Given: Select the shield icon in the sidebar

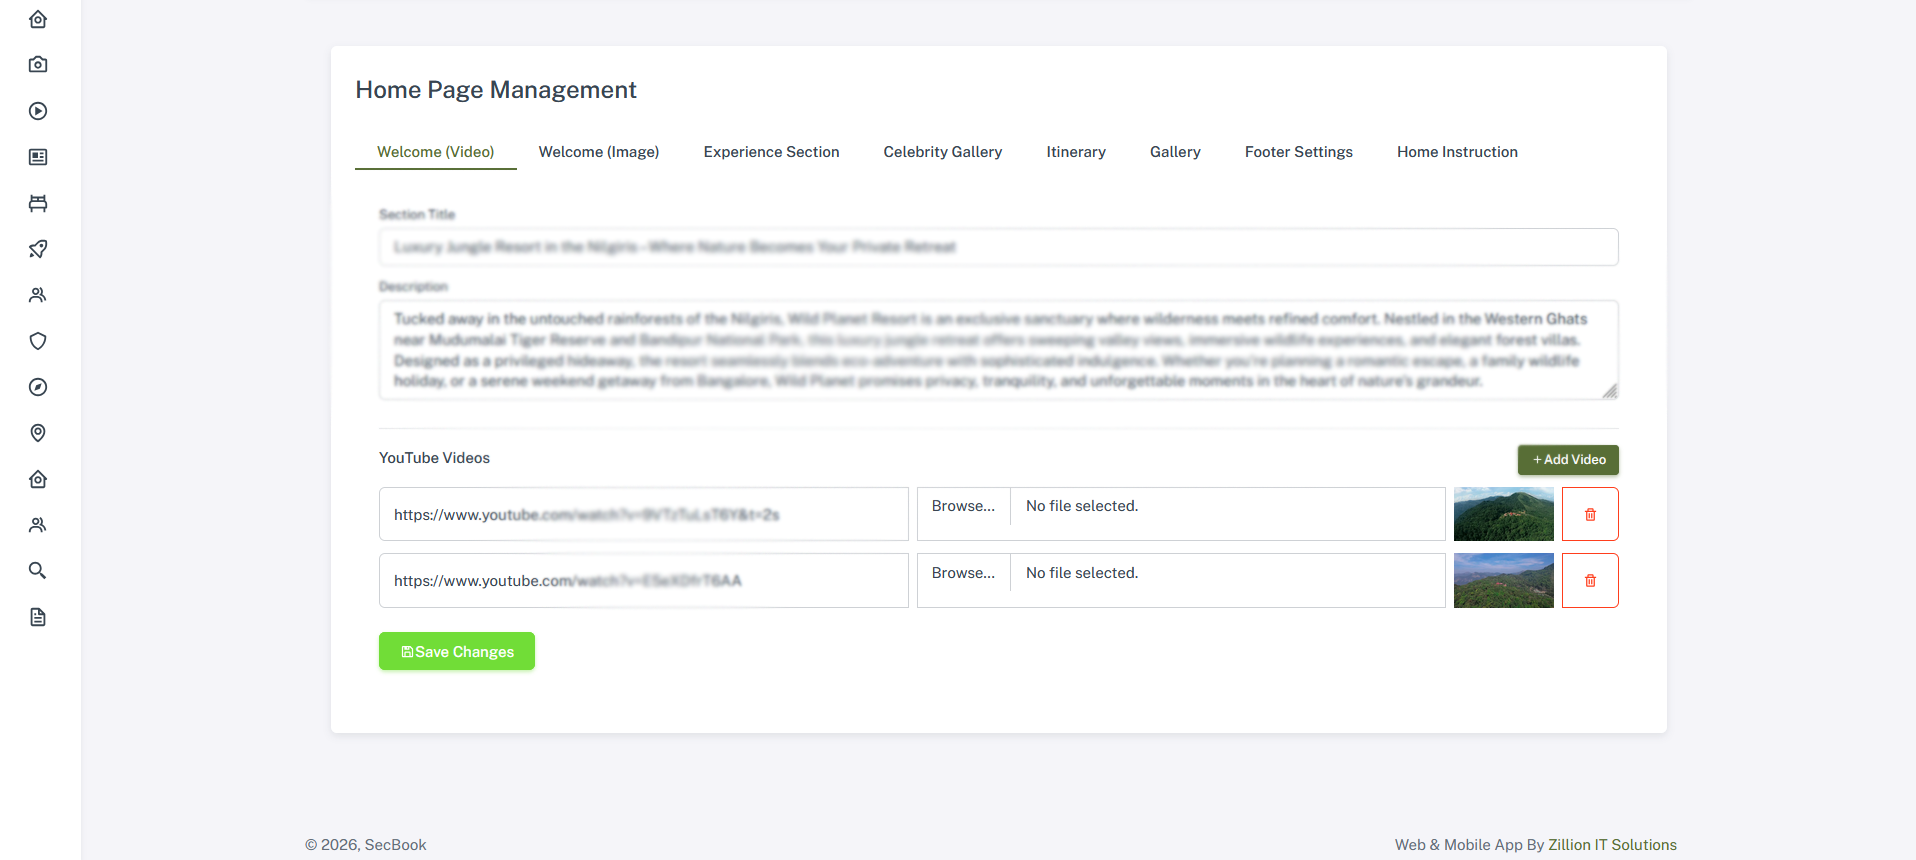Looking at the screenshot, I should [38, 341].
